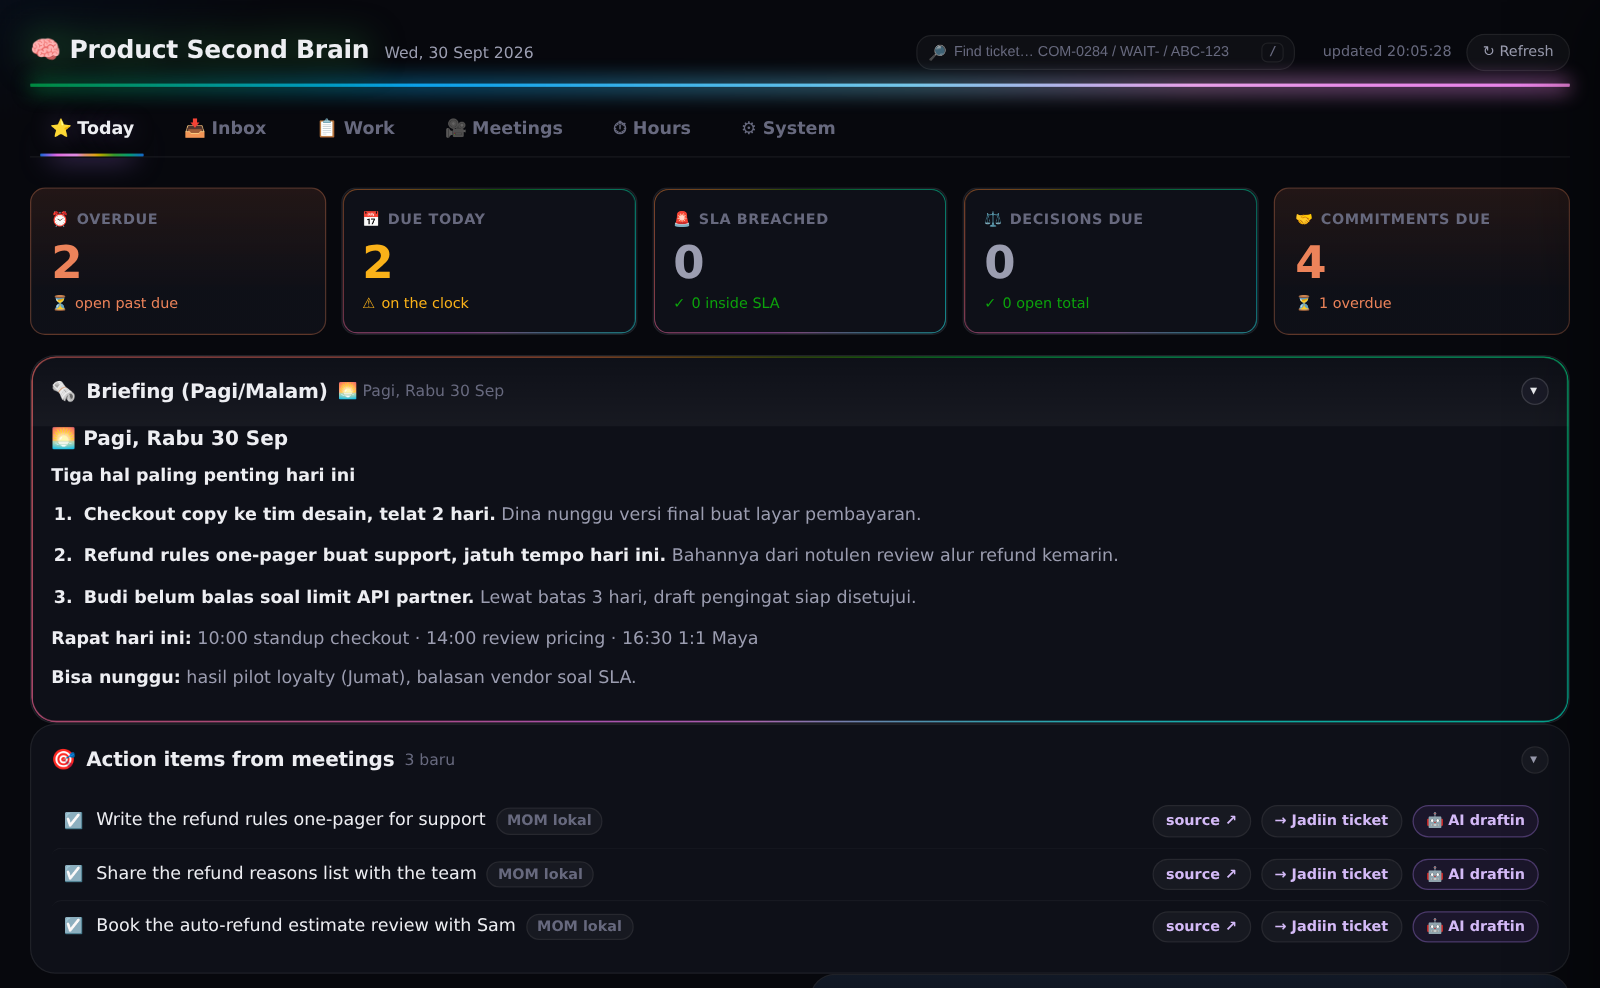Click the magnifier icon in search box

click(937, 52)
